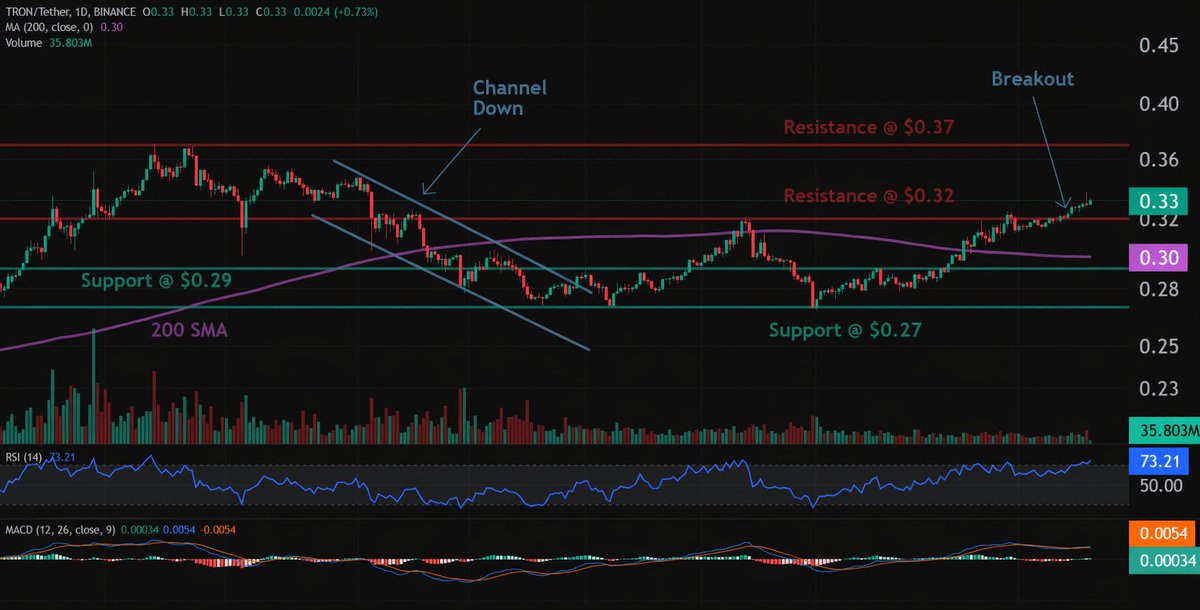Select the 'Resistance @ $0.32' label

868,195
